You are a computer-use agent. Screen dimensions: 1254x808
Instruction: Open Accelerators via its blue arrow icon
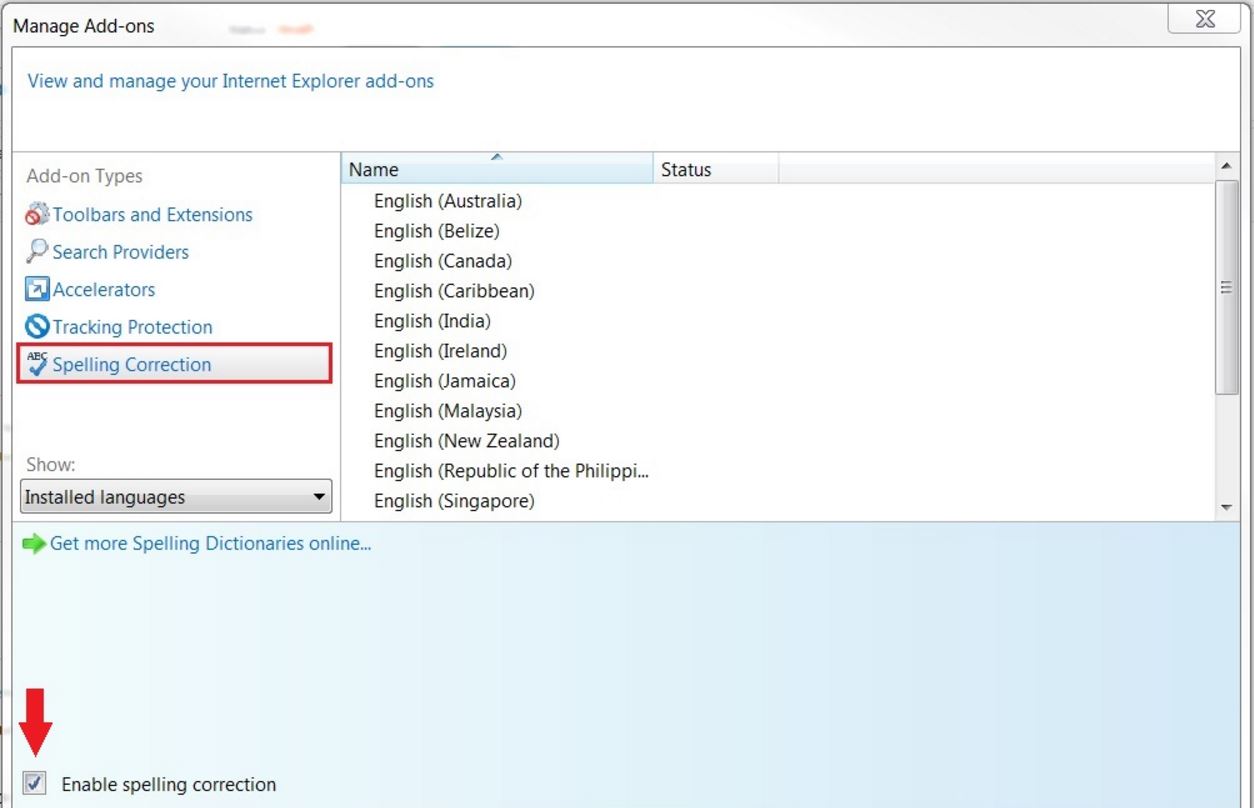[35, 289]
